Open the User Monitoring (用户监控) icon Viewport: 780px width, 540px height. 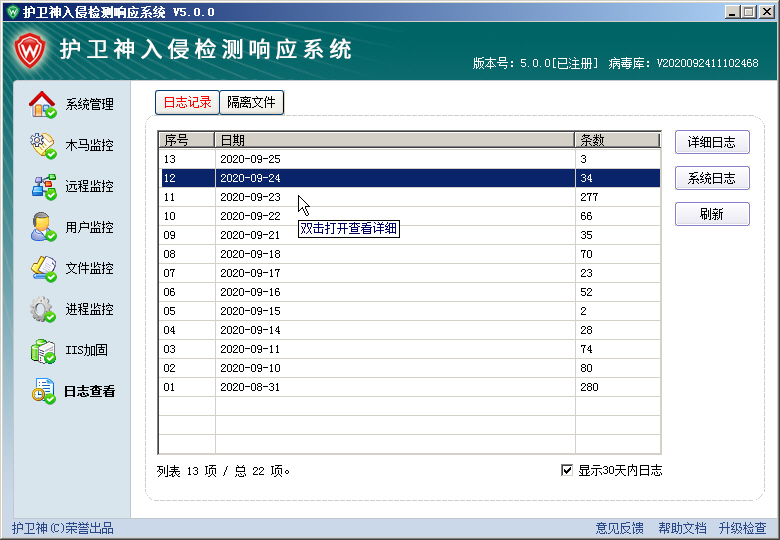(x=42, y=227)
